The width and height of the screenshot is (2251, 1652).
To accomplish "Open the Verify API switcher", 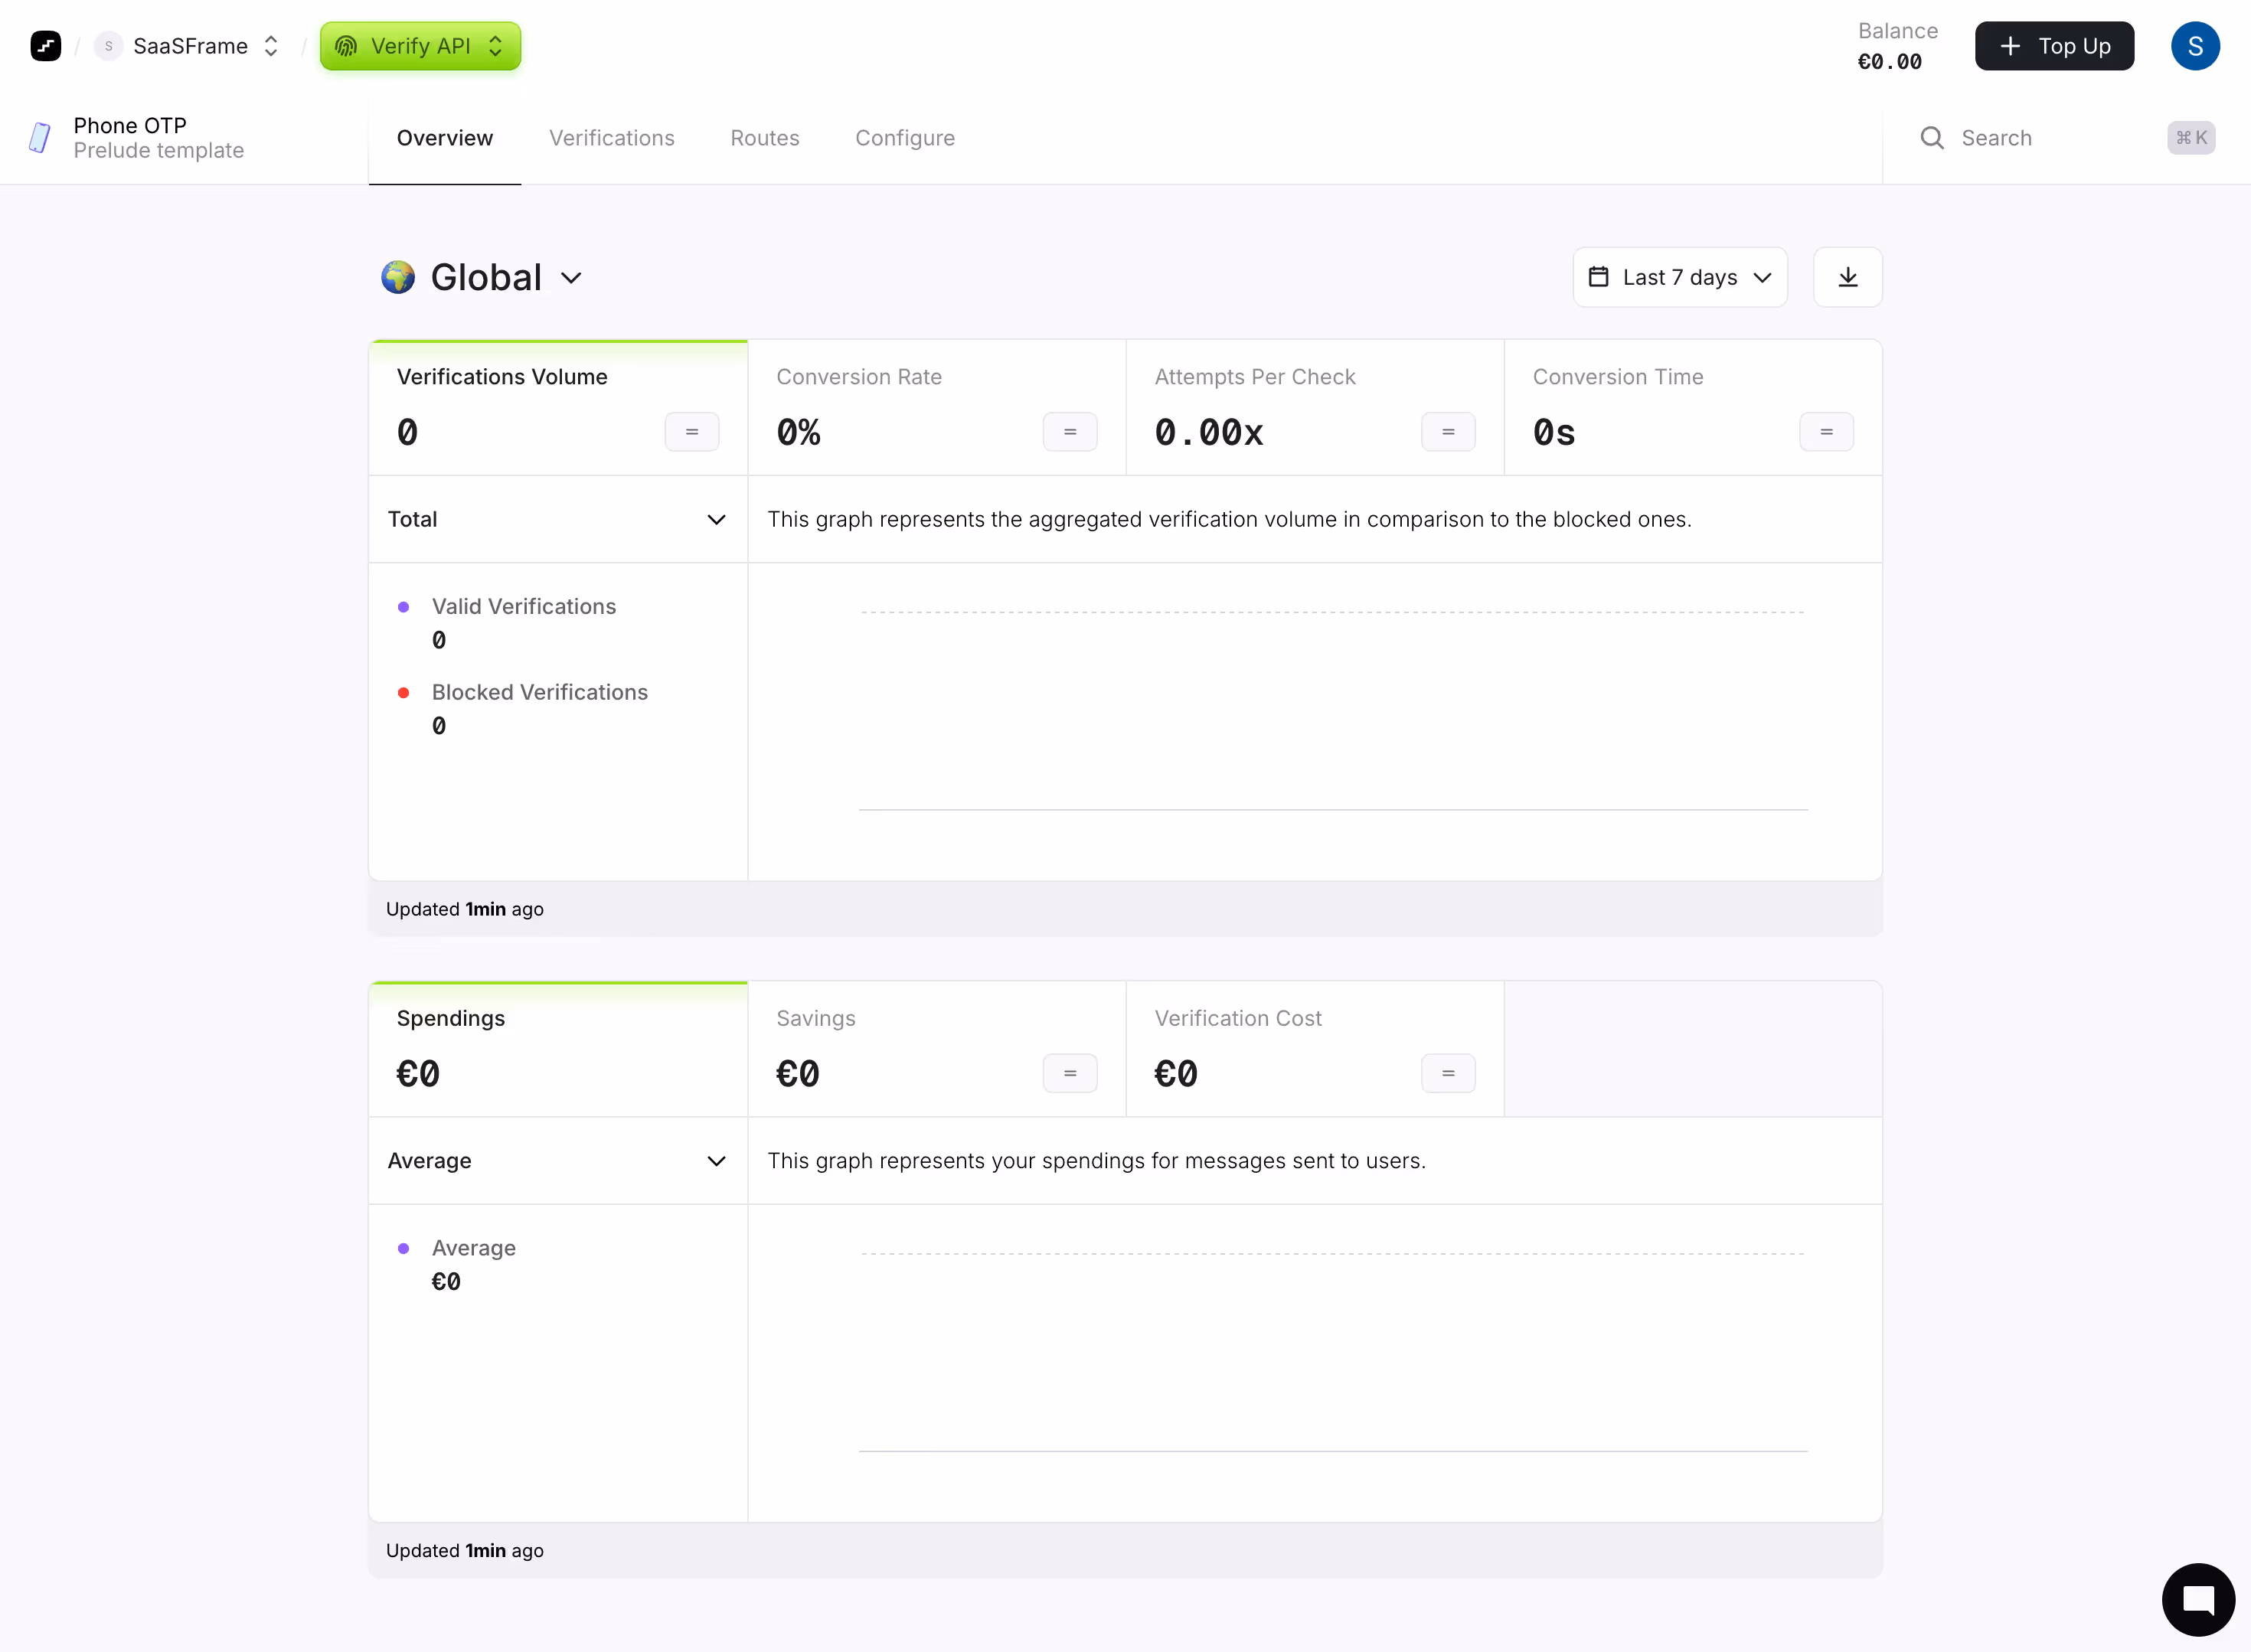I will (x=419, y=45).
